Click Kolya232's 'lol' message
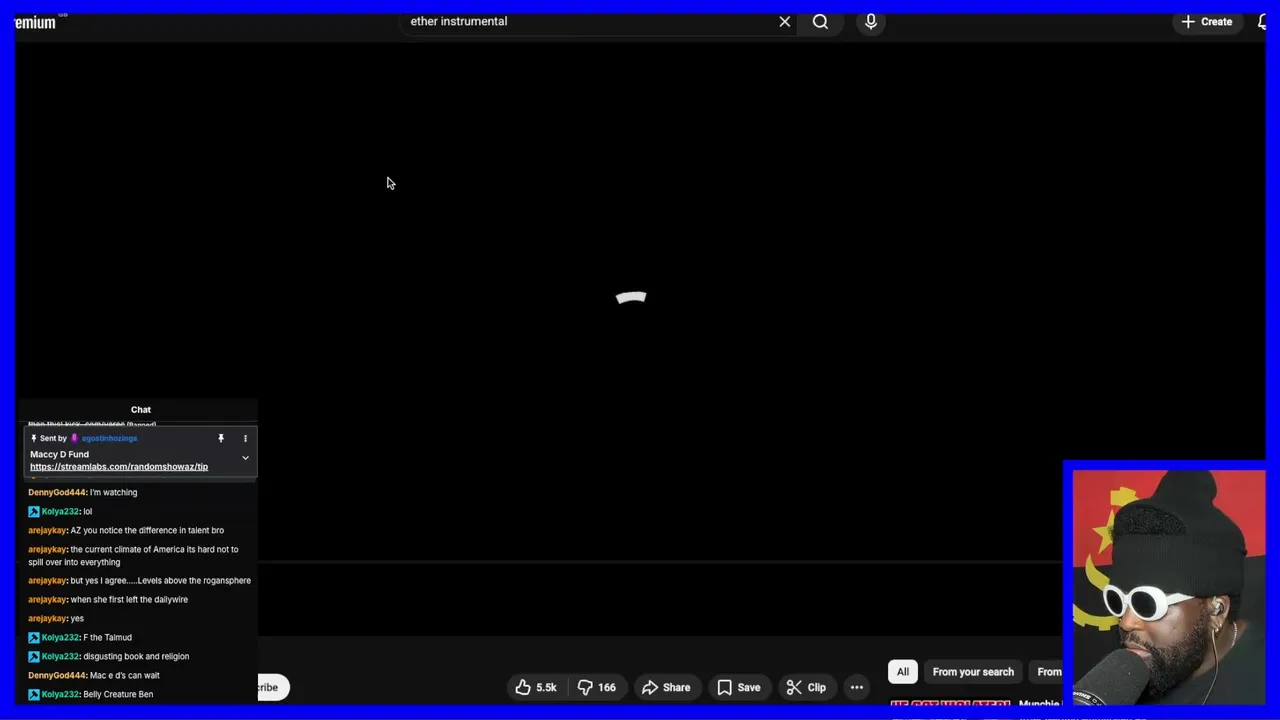Image resolution: width=1280 pixels, height=720 pixels. coord(60,511)
